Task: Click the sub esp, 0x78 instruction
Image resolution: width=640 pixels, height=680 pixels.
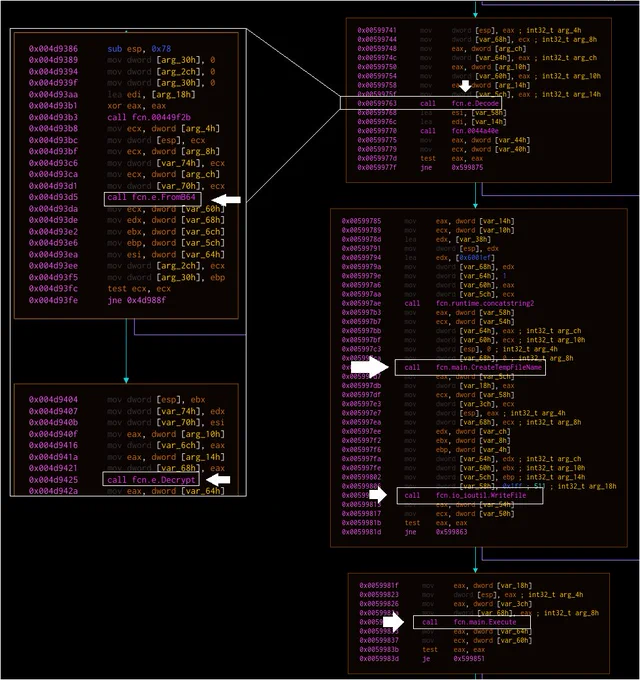Action: tap(139, 49)
